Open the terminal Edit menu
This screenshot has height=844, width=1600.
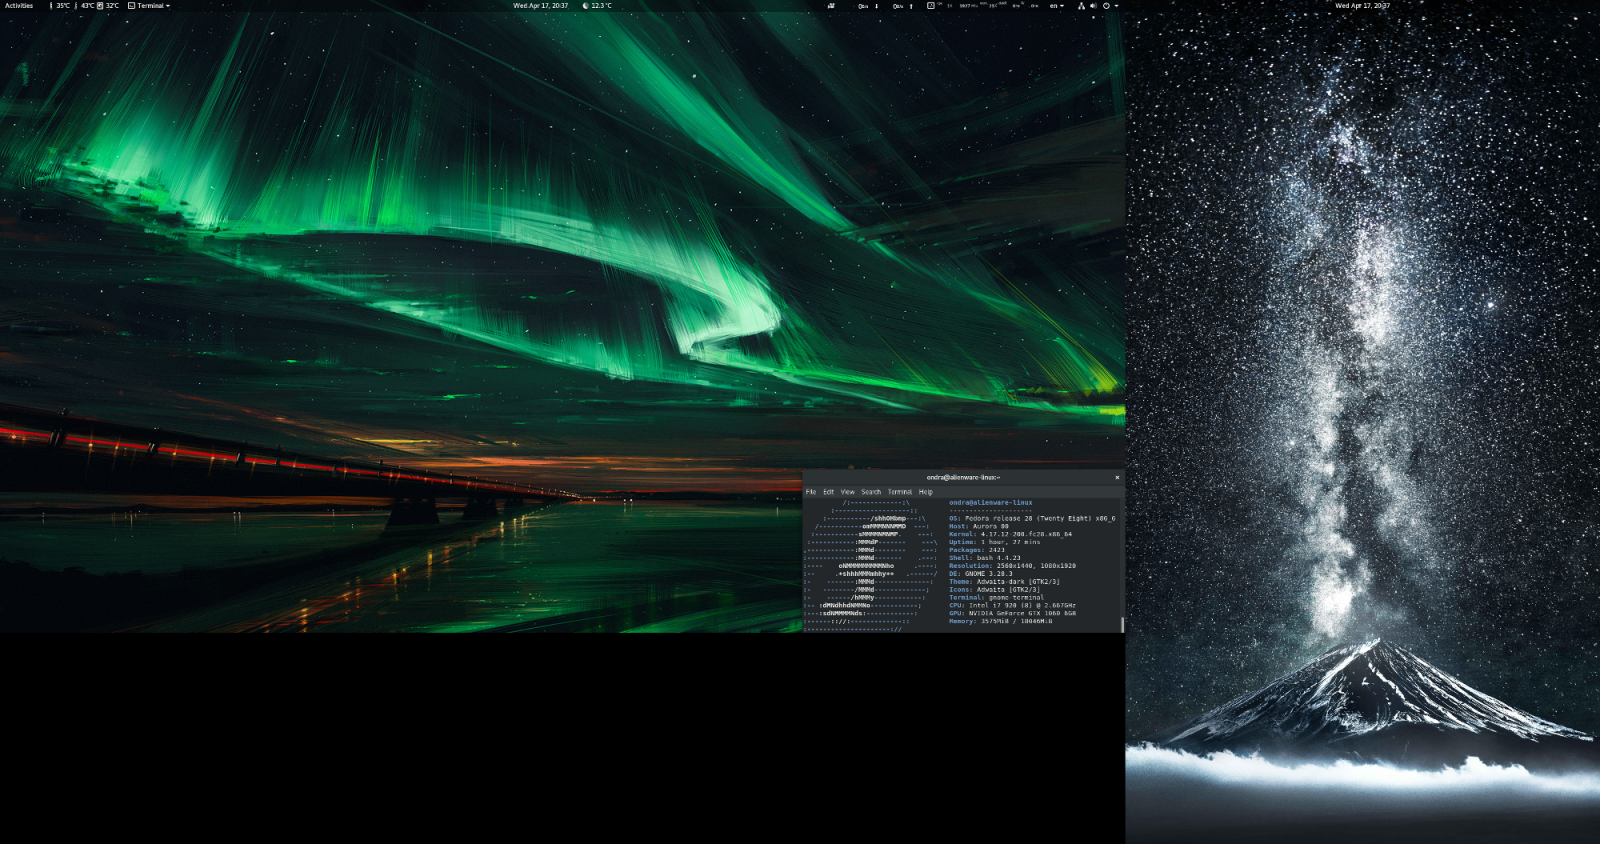click(x=828, y=492)
